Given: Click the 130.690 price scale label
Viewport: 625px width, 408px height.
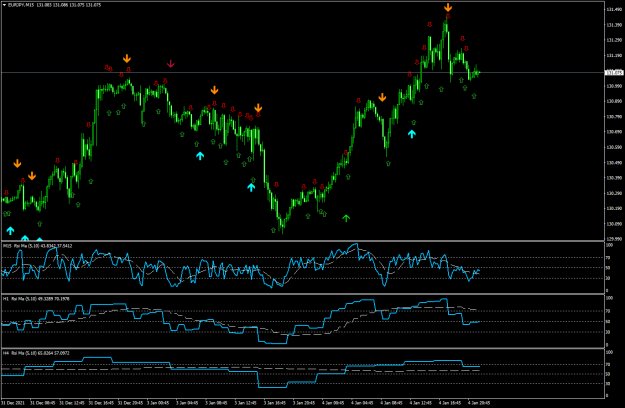Looking at the screenshot, I should coord(614,132).
